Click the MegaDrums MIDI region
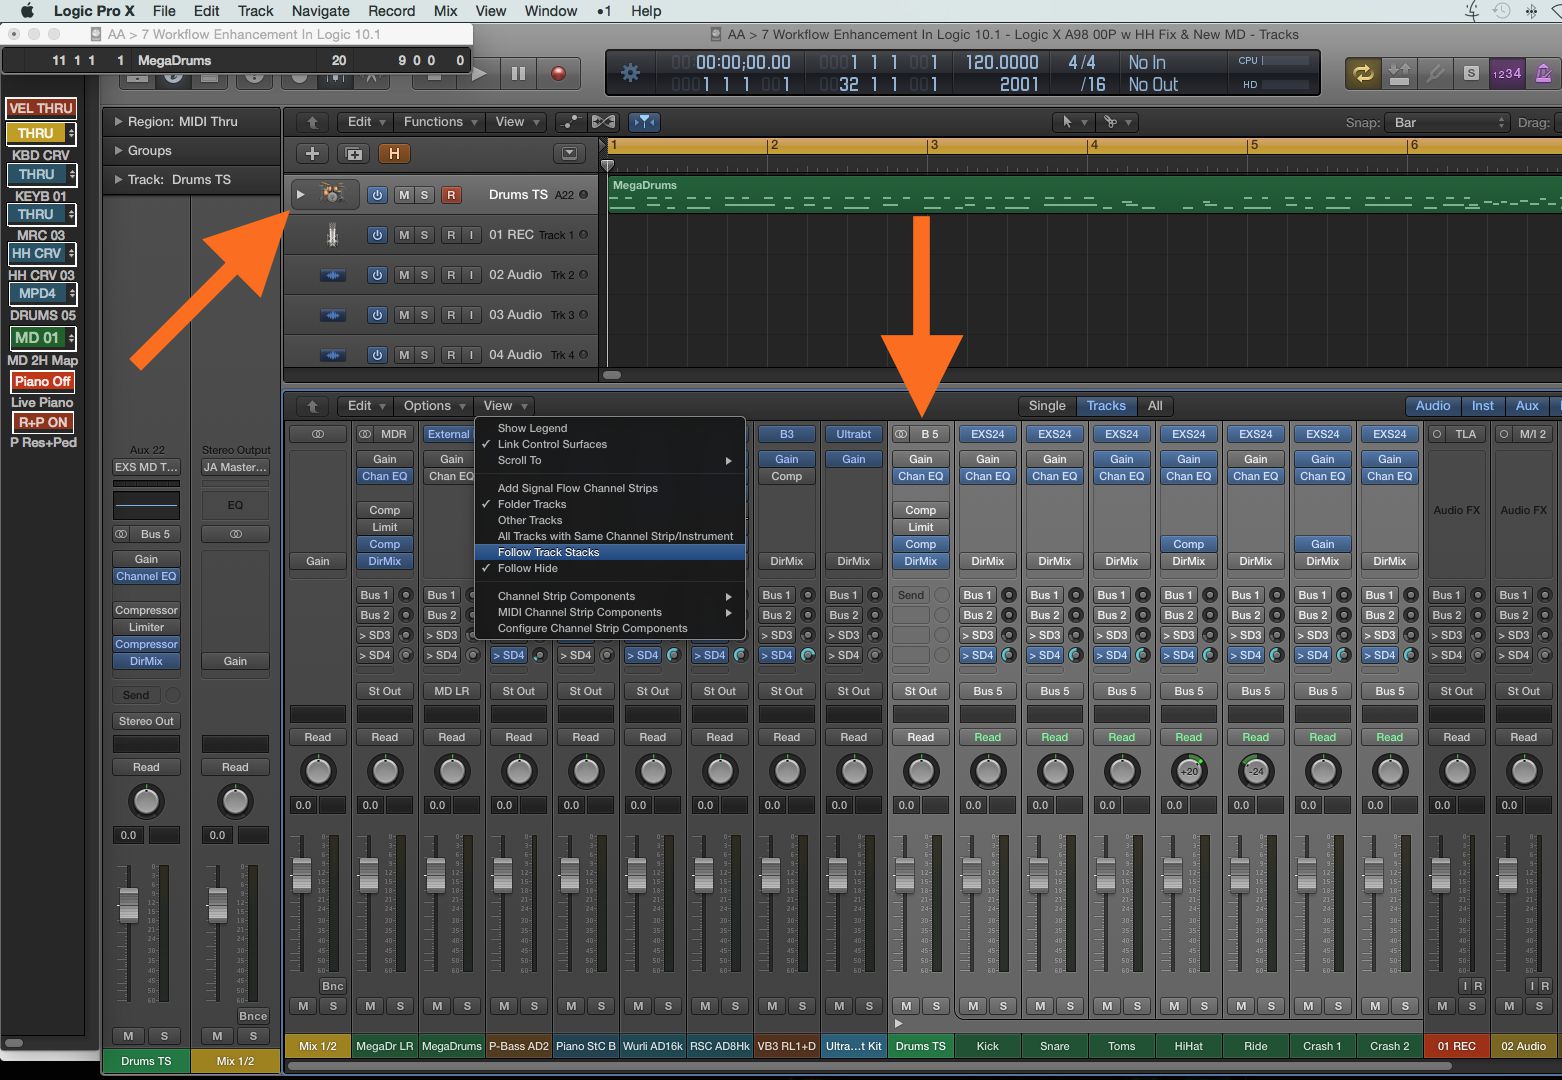The height and width of the screenshot is (1080, 1562). [1084, 195]
